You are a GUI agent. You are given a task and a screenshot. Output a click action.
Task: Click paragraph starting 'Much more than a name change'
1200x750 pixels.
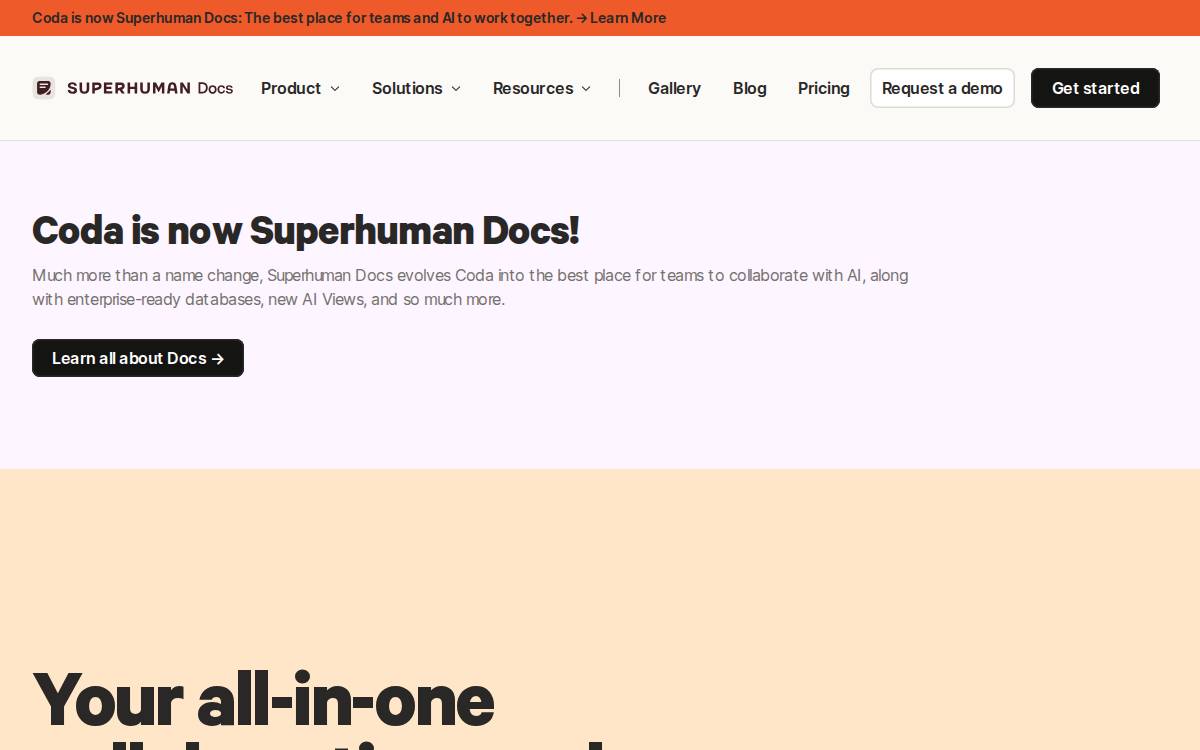tap(470, 287)
